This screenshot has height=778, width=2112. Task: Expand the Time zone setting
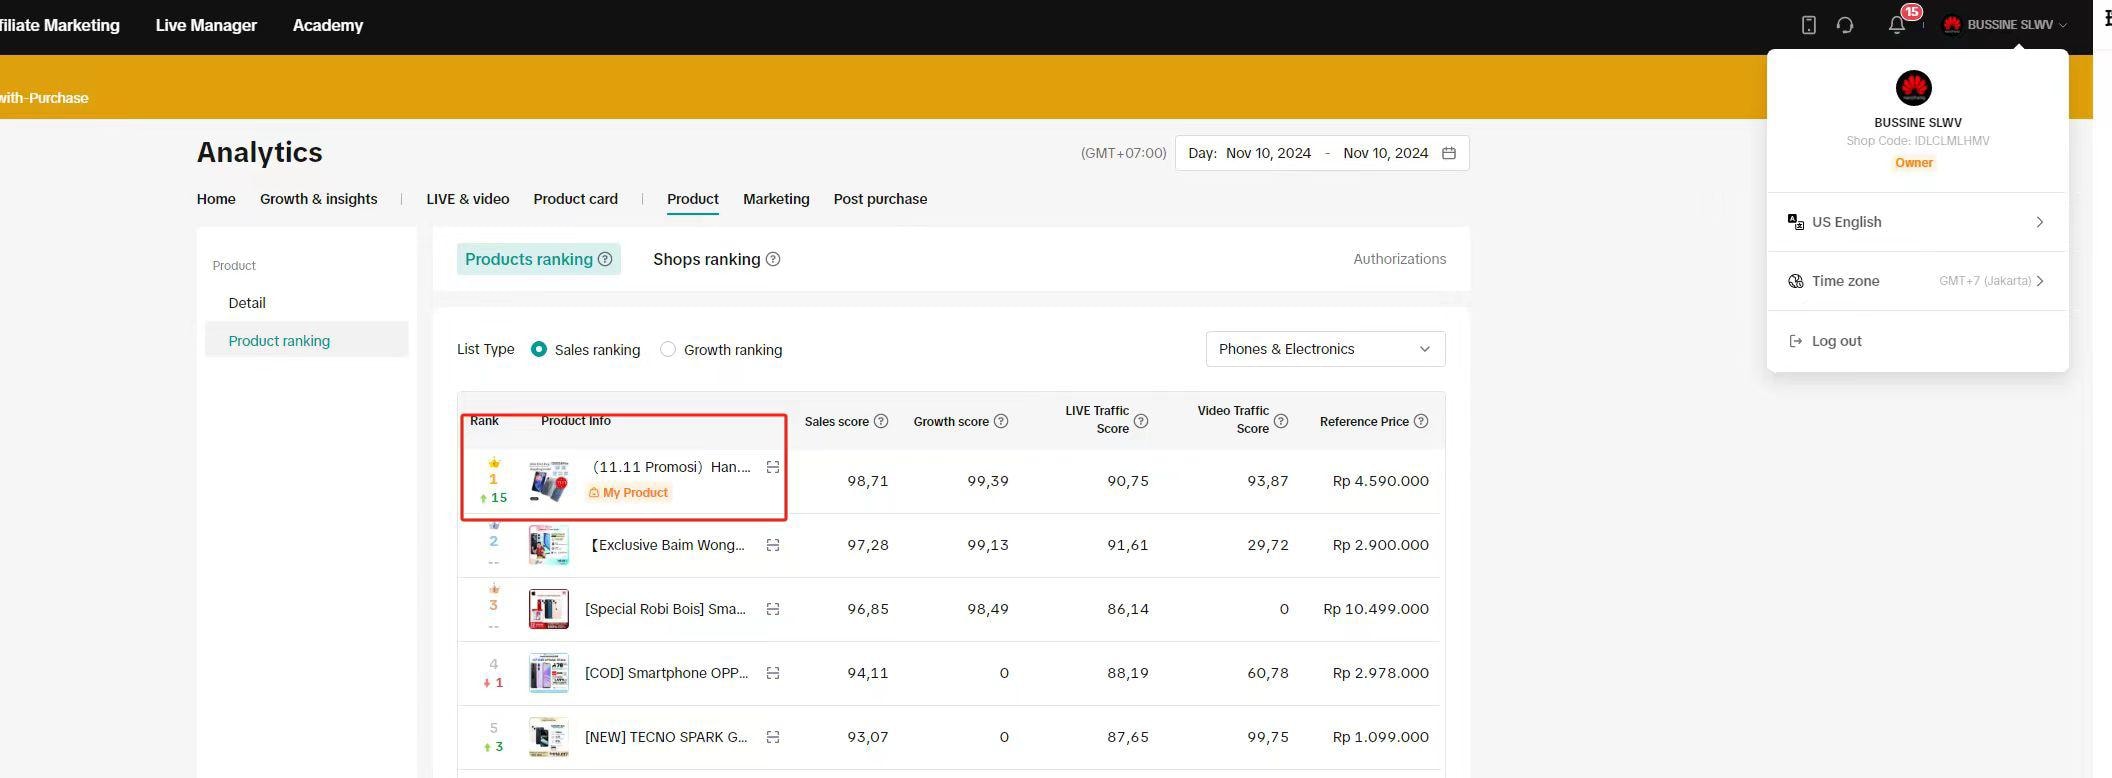tap(1917, 281)
